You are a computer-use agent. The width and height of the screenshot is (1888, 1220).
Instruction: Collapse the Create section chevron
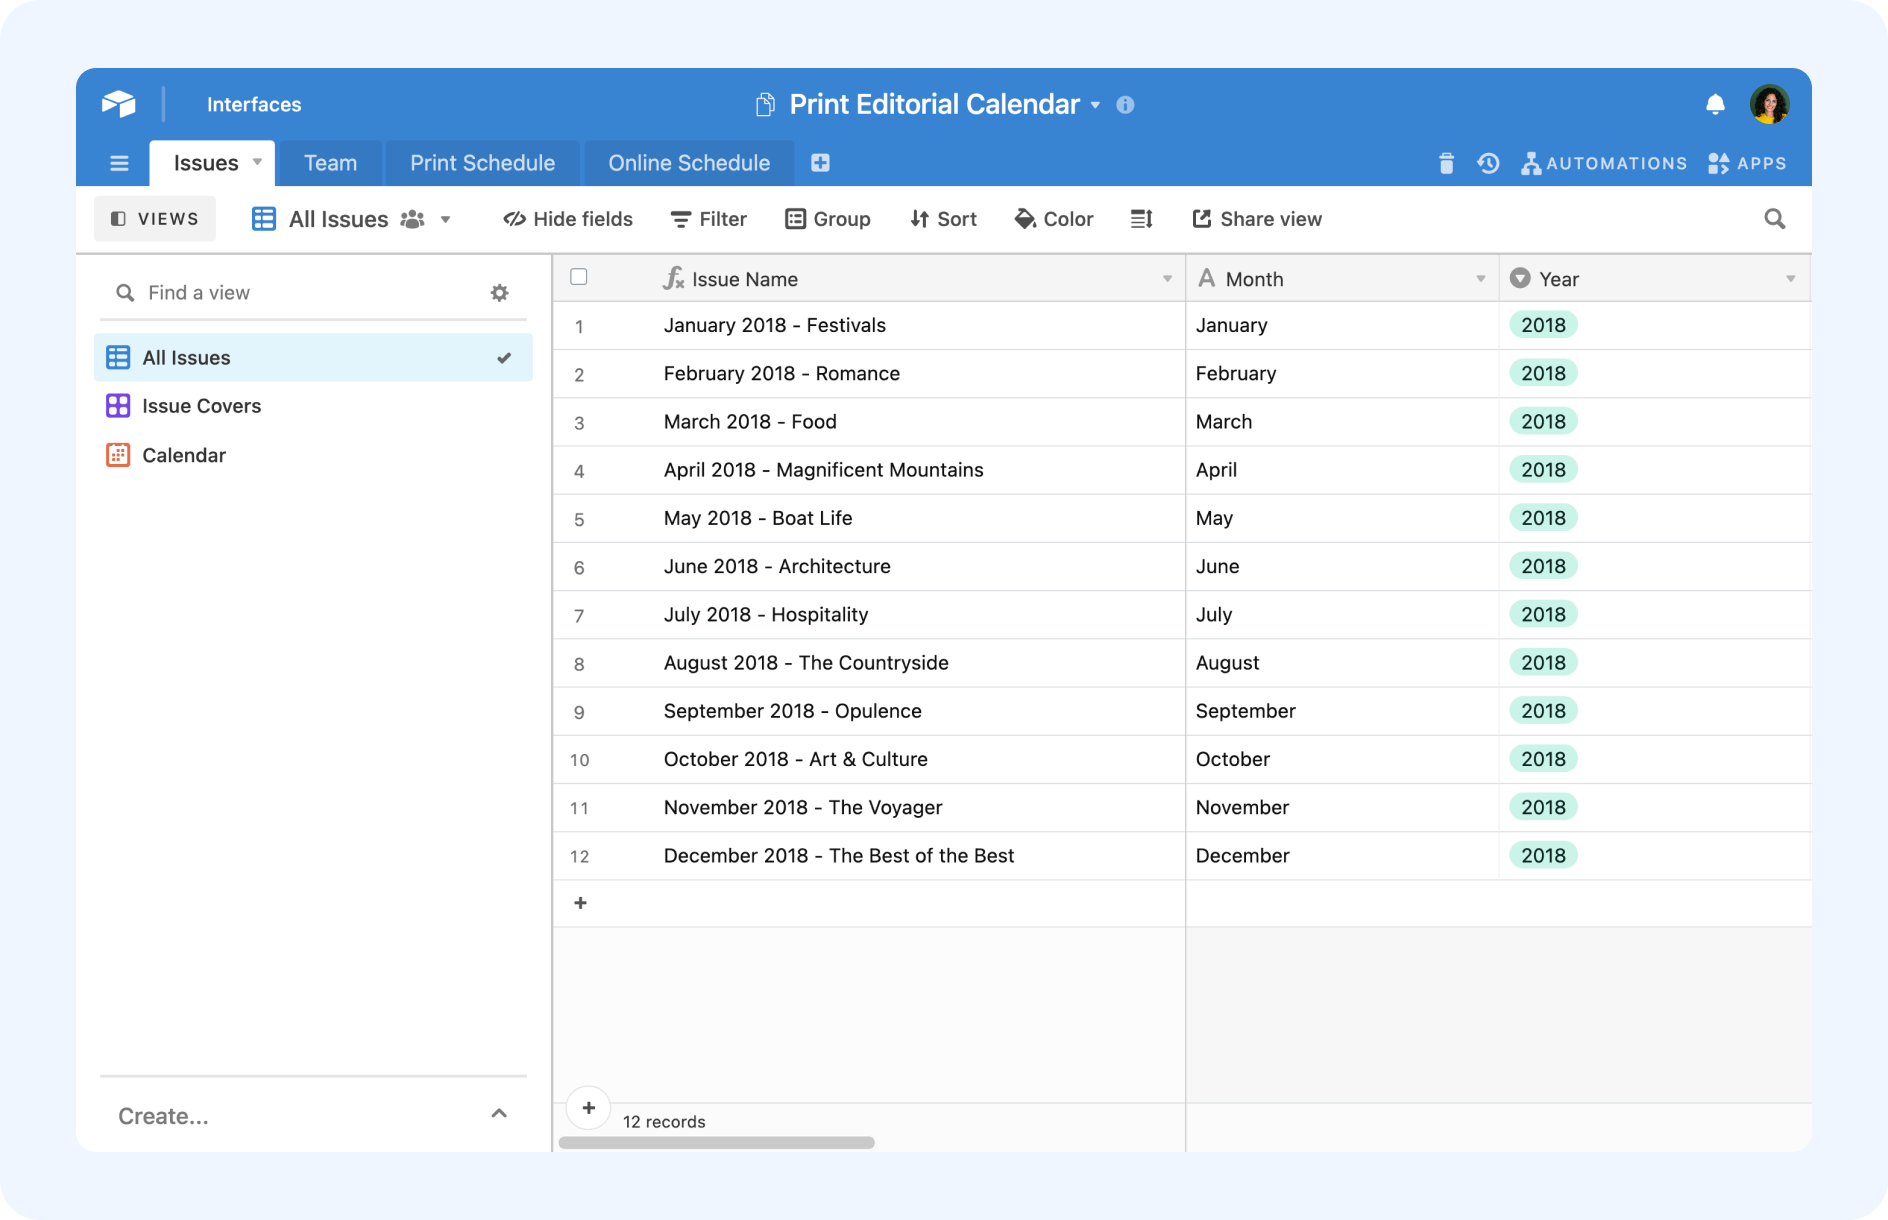coord(499,1114)
